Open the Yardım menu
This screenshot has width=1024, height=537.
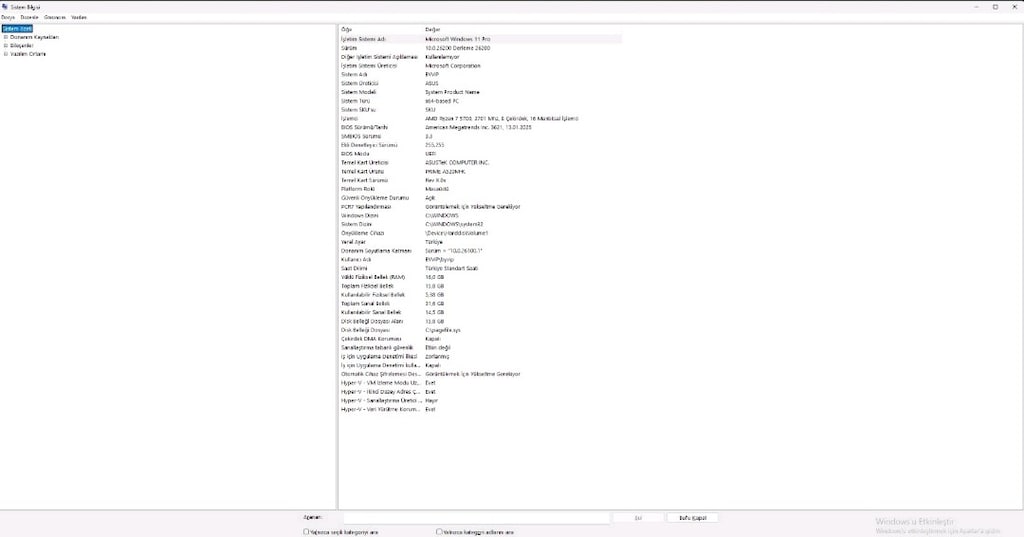(79, 18)
